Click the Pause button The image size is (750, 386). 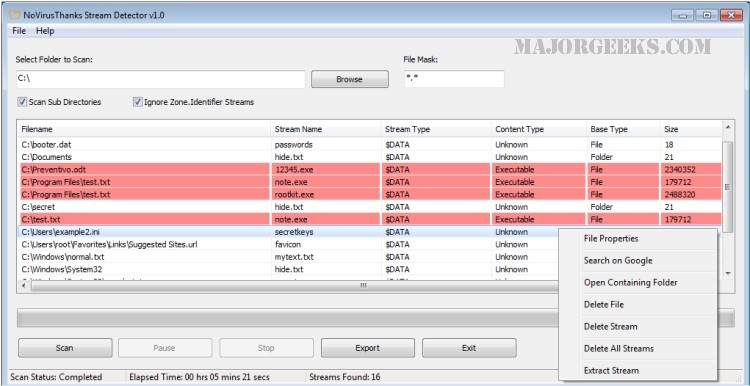point(165,348)
